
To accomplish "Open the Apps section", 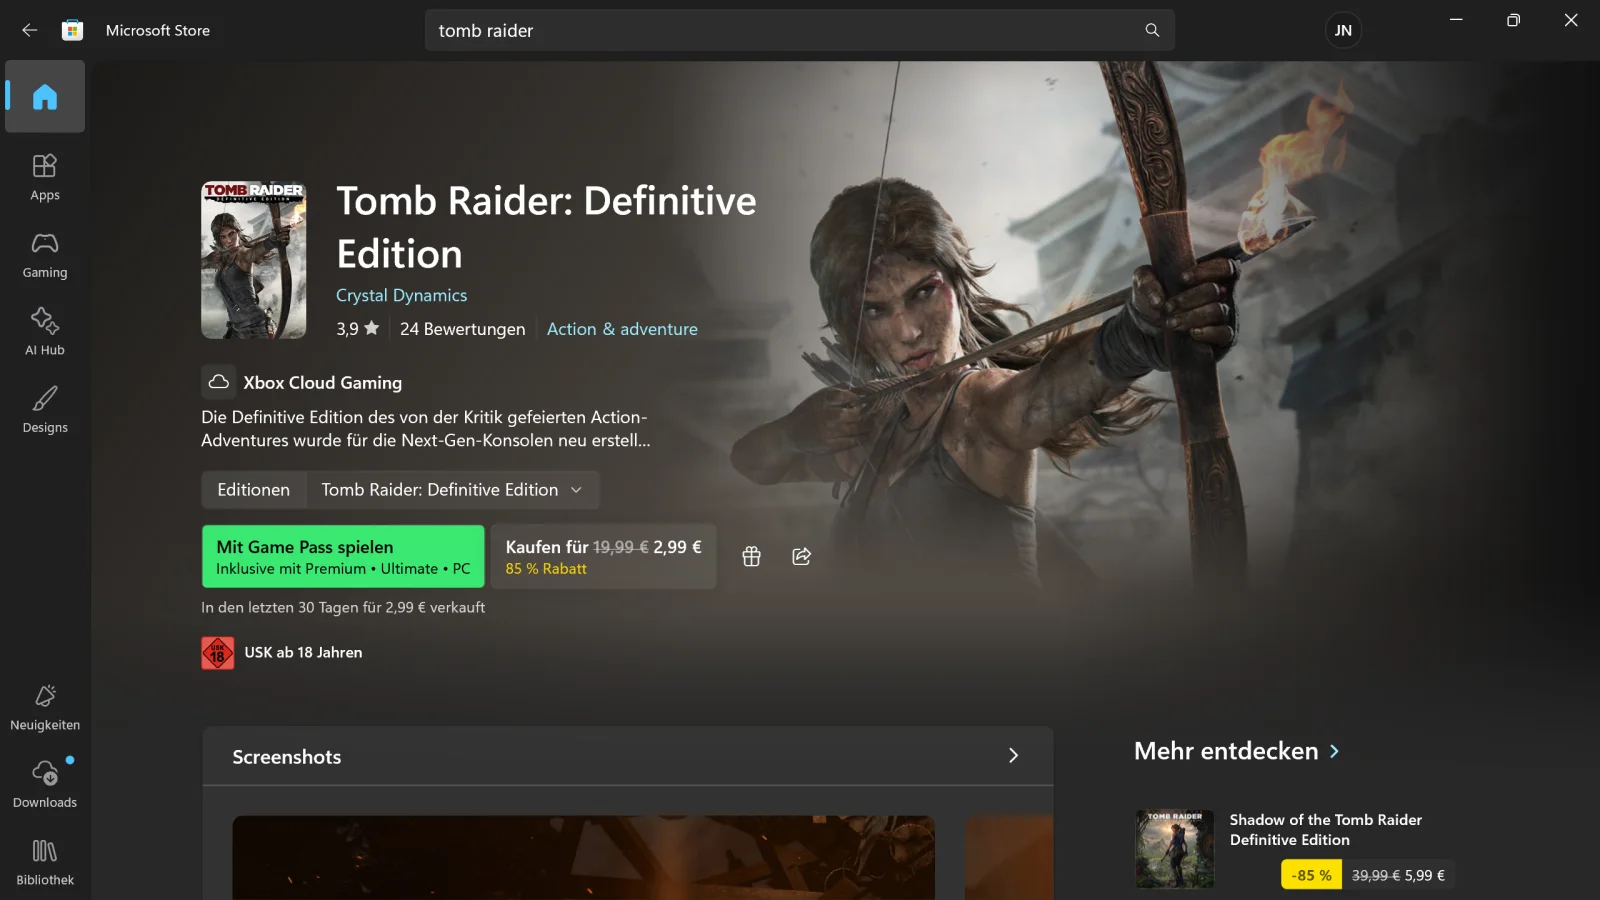I will coord(45,177).
